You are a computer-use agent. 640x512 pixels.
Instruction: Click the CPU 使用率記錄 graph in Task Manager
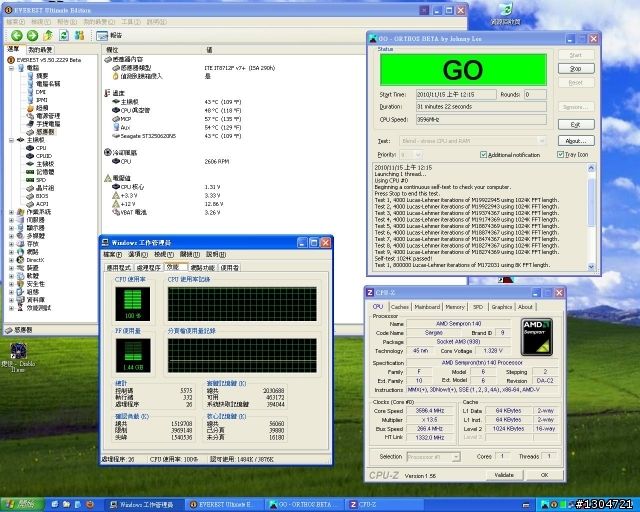[x=242, y=304]
